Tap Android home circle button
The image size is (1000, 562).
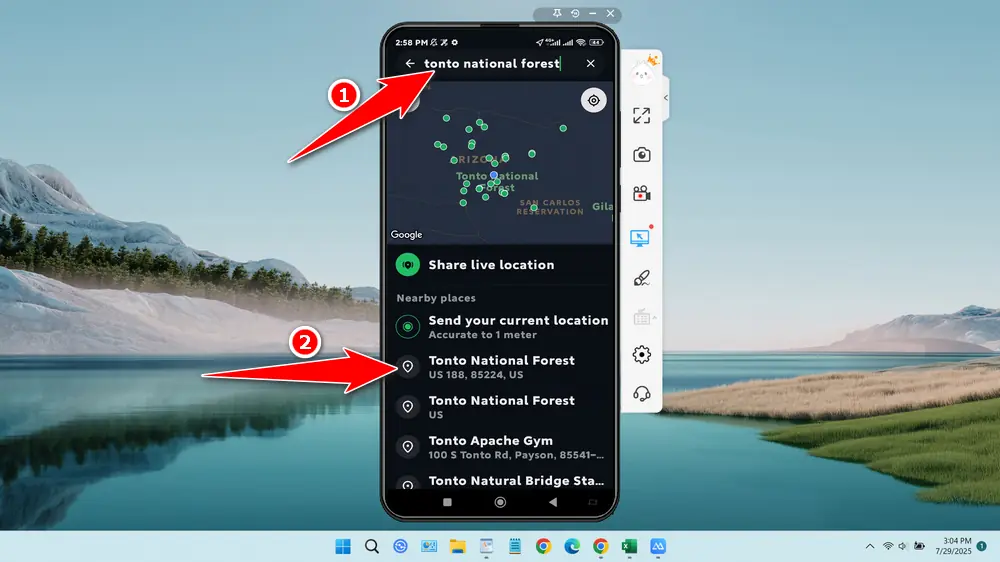(500, 502)
